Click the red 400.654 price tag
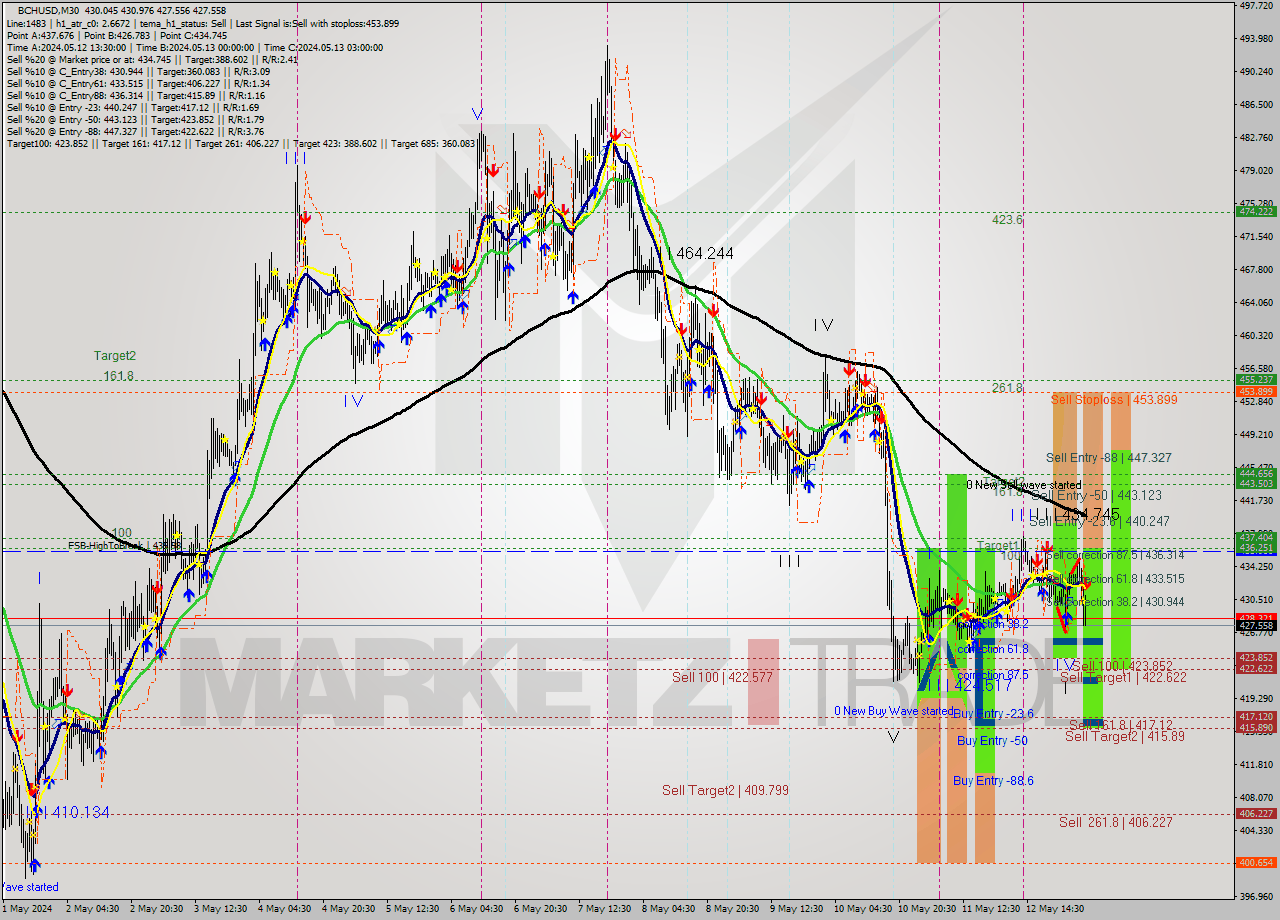1280x920 pixels. click(x=1256, y=862)
